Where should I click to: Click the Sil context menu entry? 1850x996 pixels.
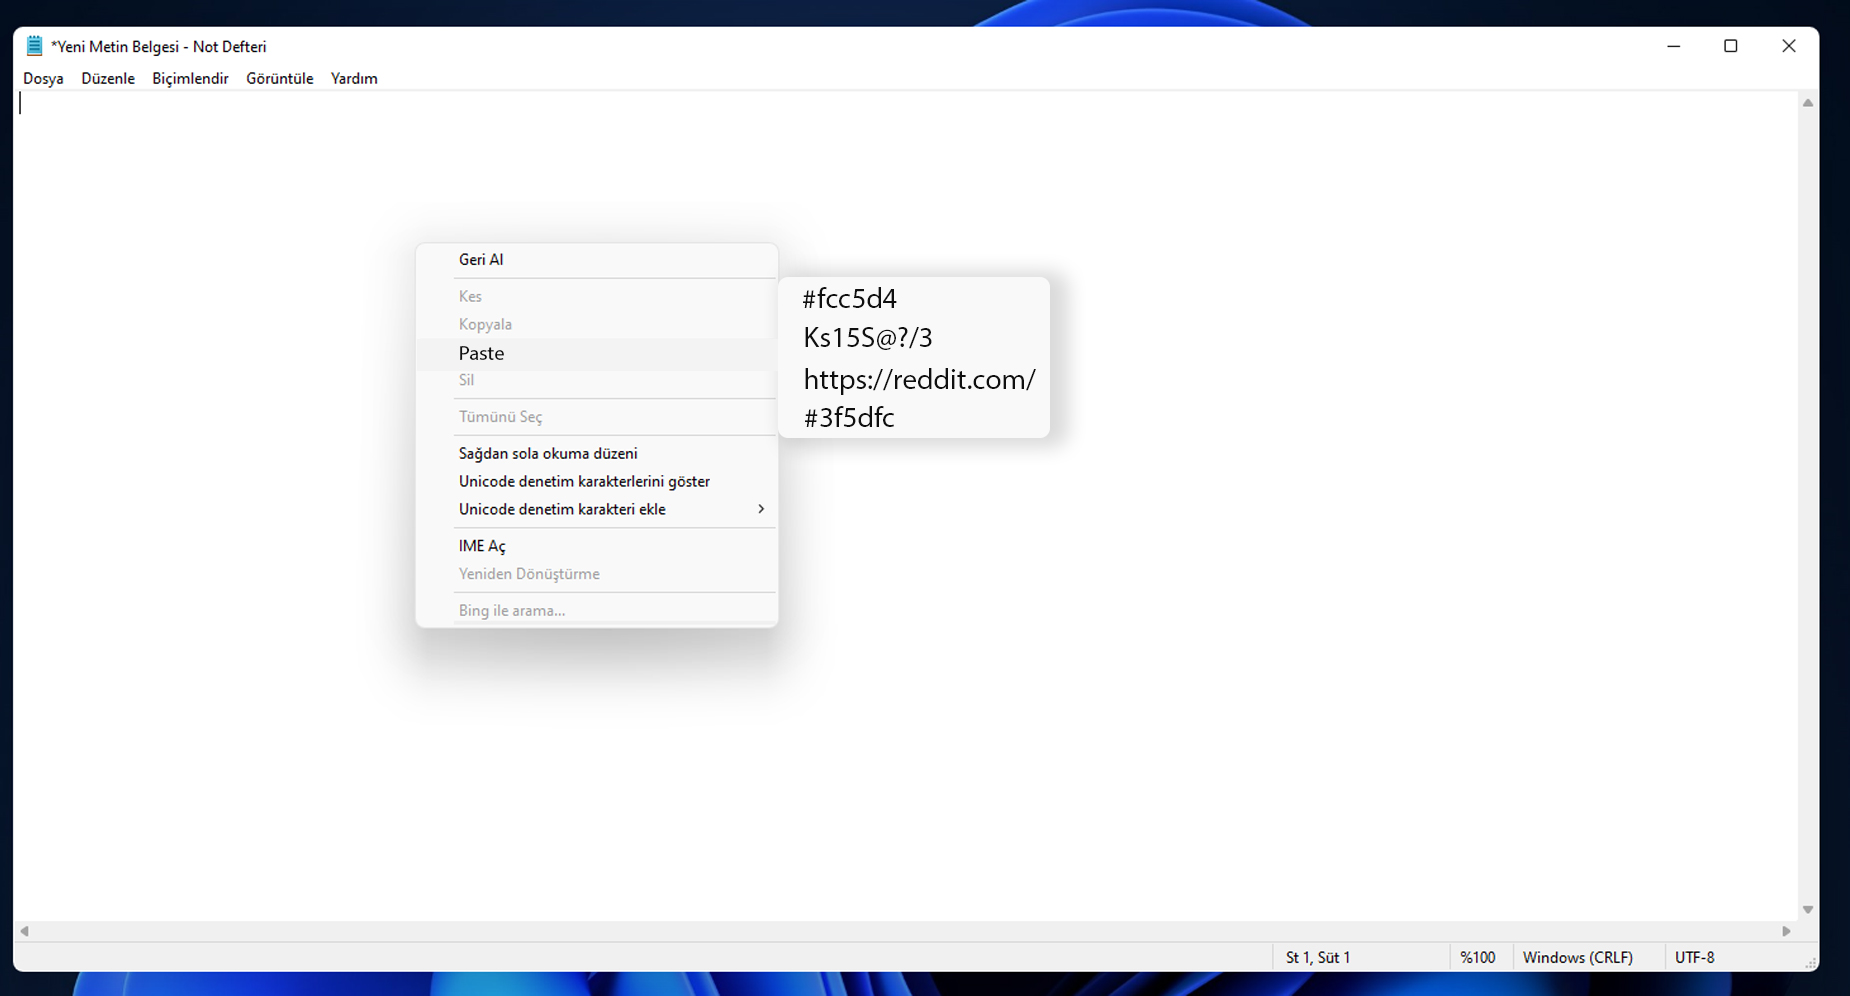(x=597, y=380)
